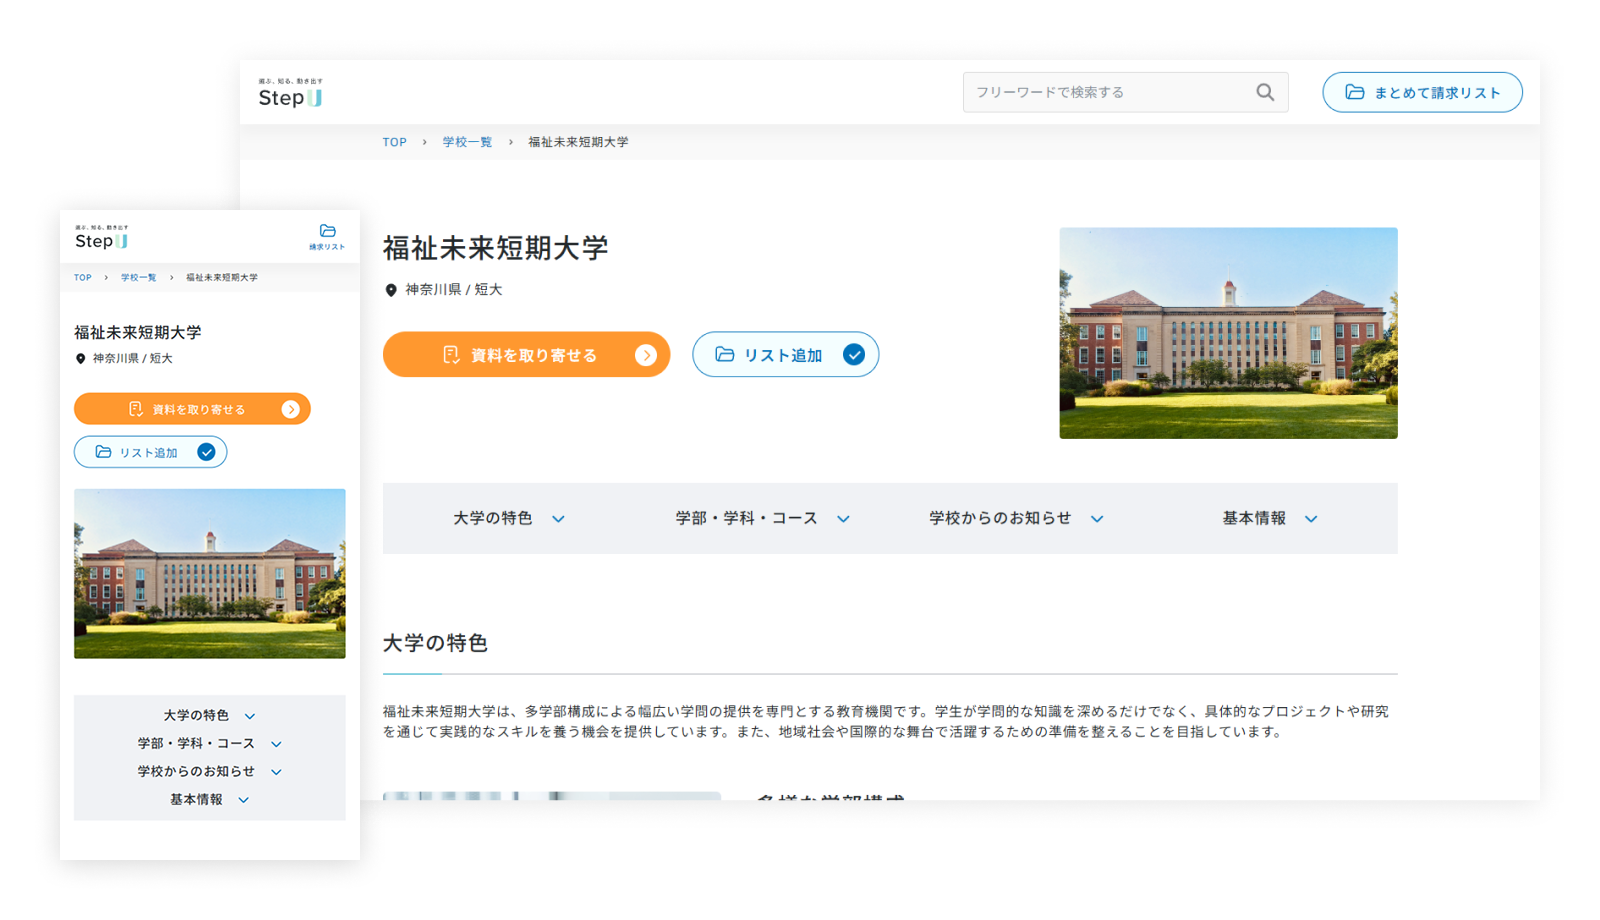The height and width of the screenshot is (920, 1600).
Task: Toggle the mobile リスト追加 checkmark
Action: coord(206,452)
